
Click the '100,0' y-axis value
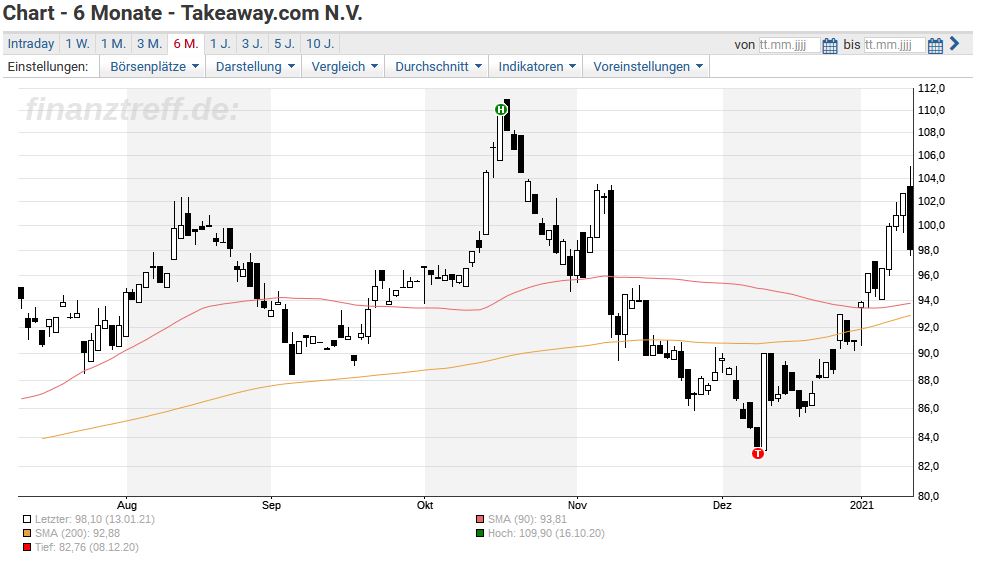tap(932, 225)
